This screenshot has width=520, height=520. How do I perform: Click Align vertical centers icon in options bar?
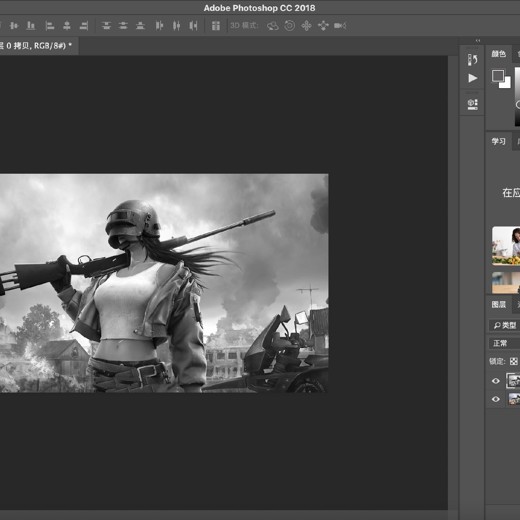pos(14,26)
